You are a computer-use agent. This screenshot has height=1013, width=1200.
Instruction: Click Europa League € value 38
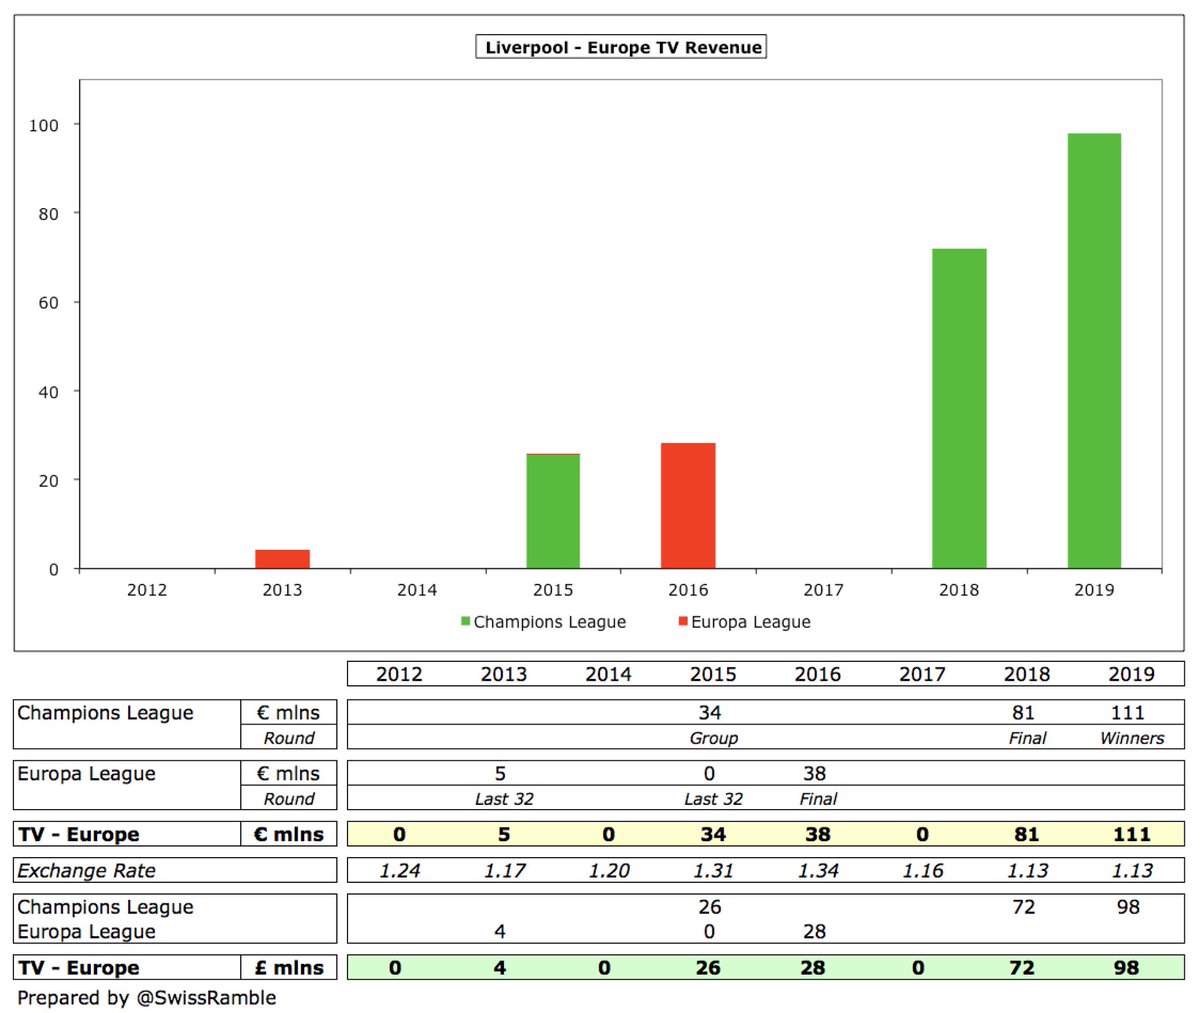point(815,774)
